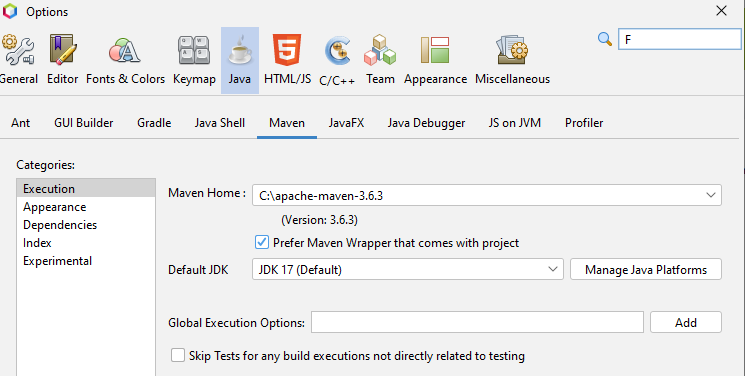Open the Default JDK dropdown
Viewport: 745px width, 376px height.
[x=553, y=270]
